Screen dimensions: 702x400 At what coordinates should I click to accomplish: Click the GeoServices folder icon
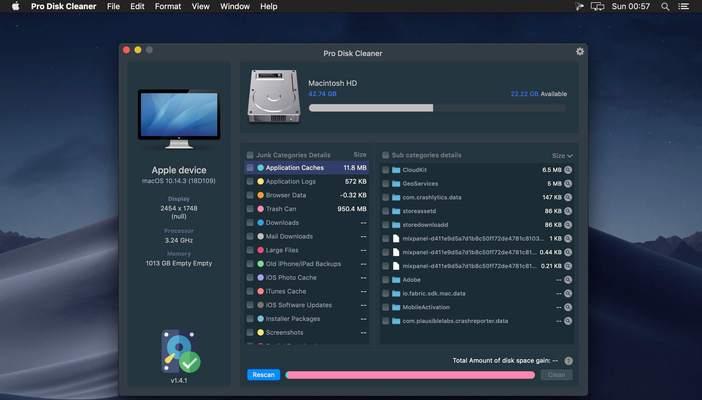click(396, 184)
